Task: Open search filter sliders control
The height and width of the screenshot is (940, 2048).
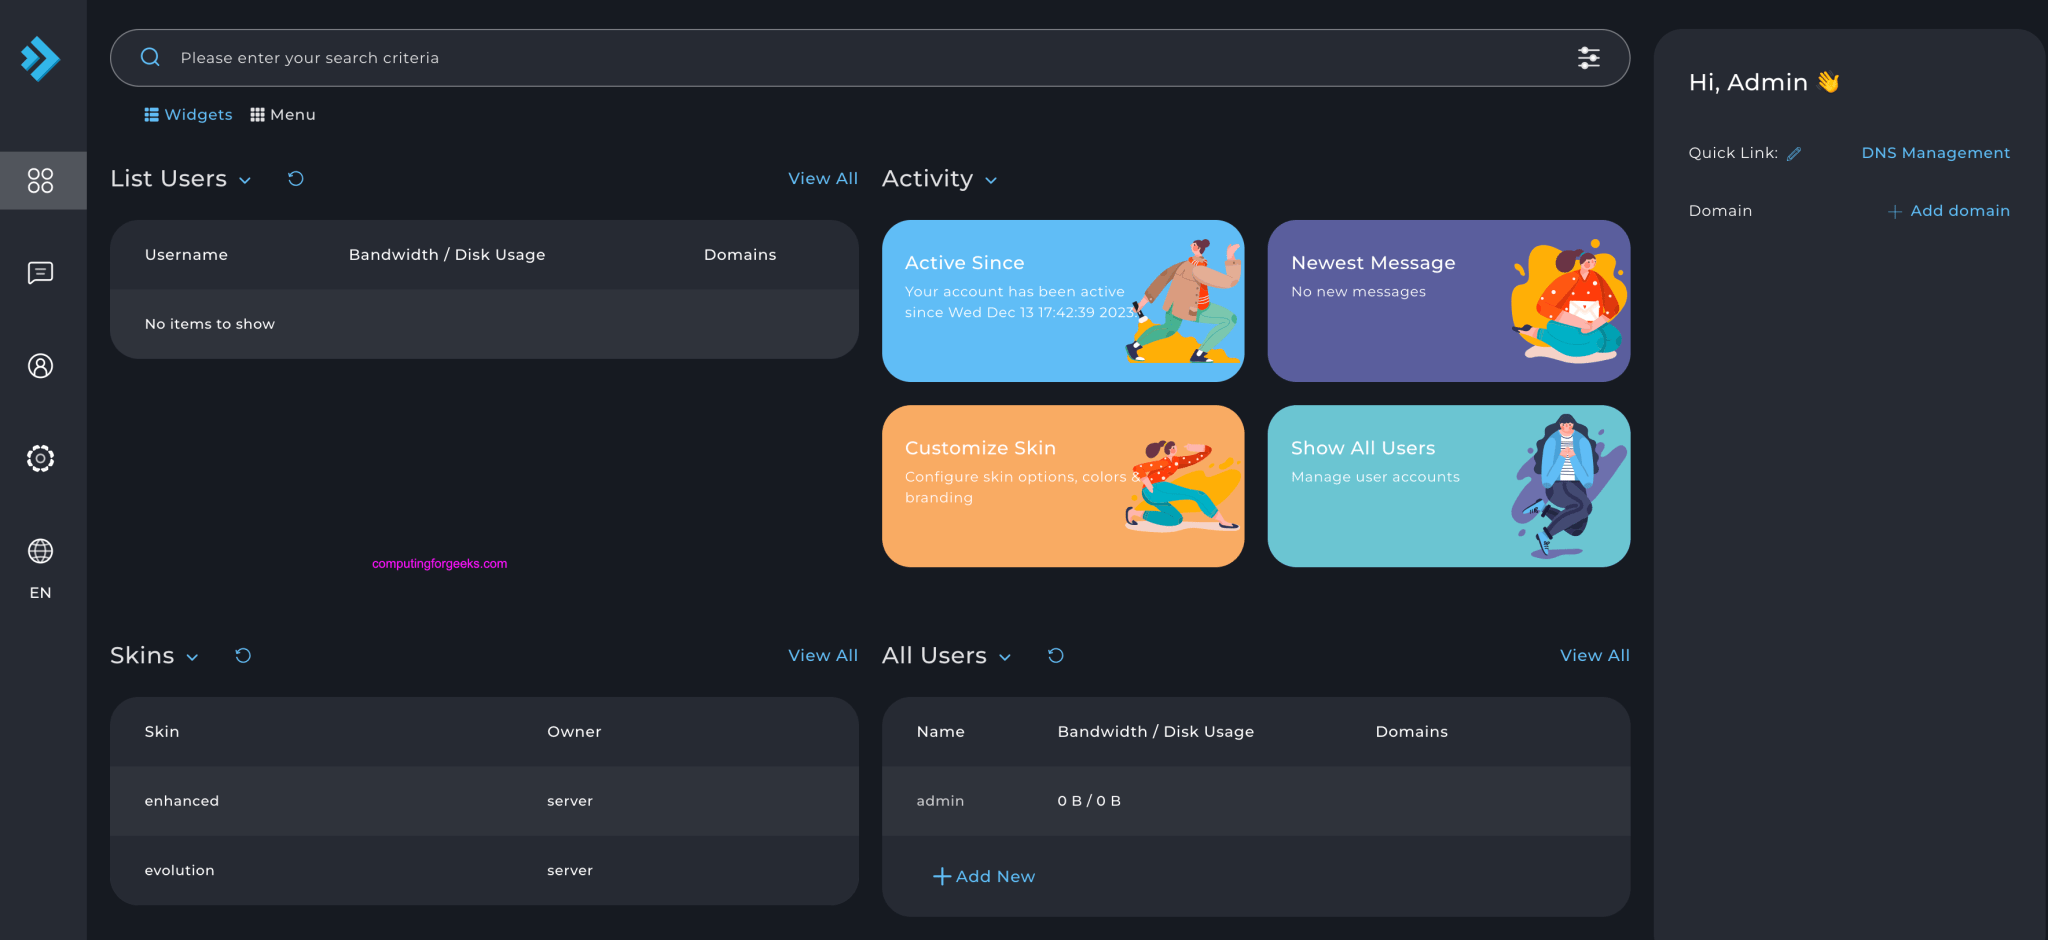Action: pos(1589,57)
